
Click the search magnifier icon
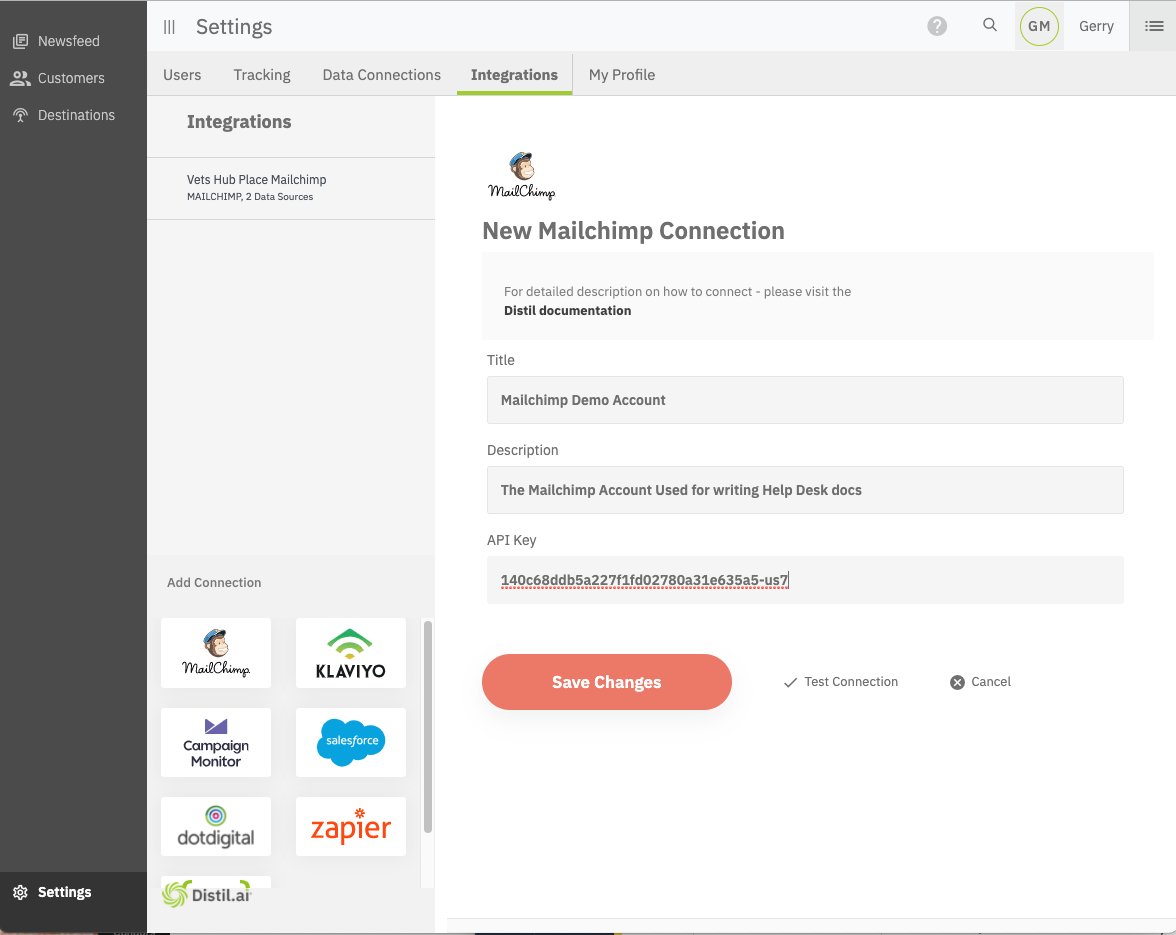point(990,25)
